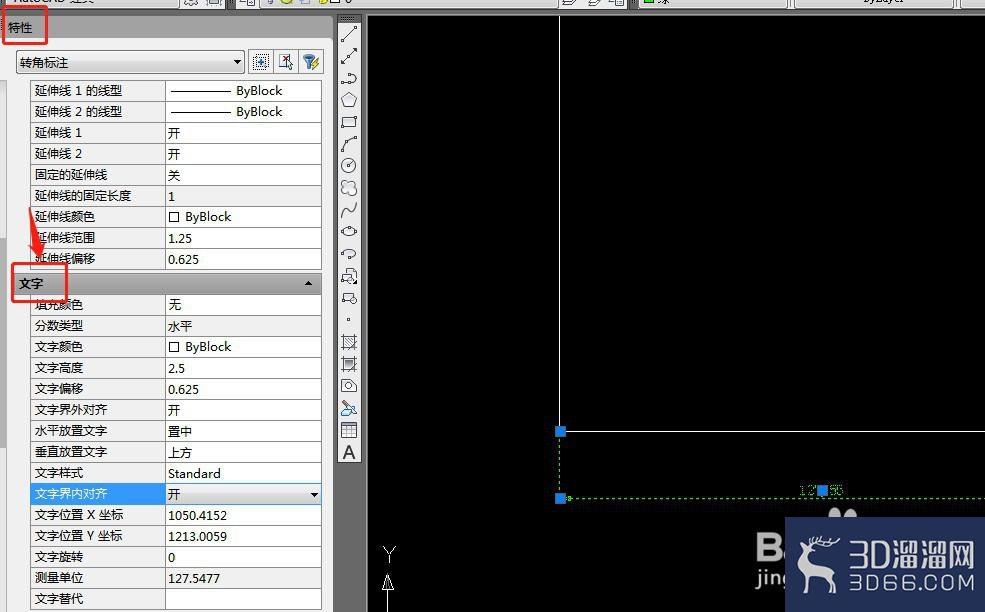
Task: Click the 垂直放置文字 value 上方
Action: [x=243, y=452]
